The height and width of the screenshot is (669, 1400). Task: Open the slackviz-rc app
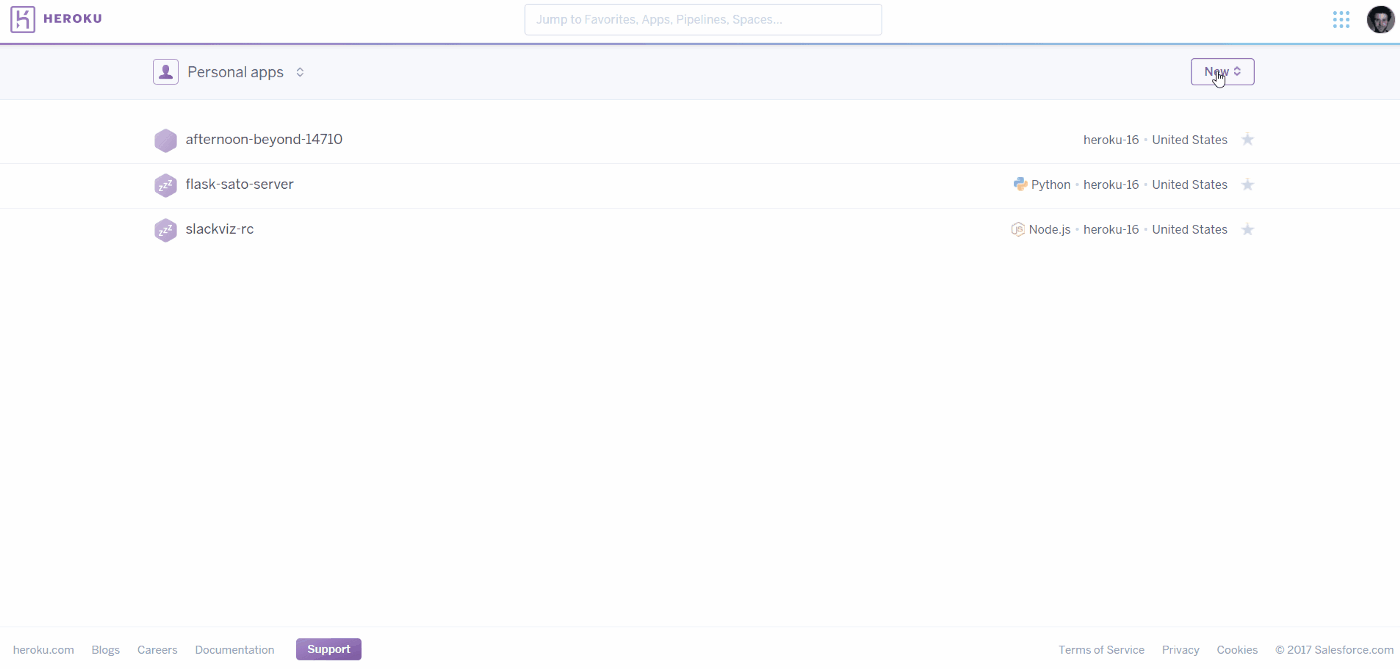pos(220,230)
